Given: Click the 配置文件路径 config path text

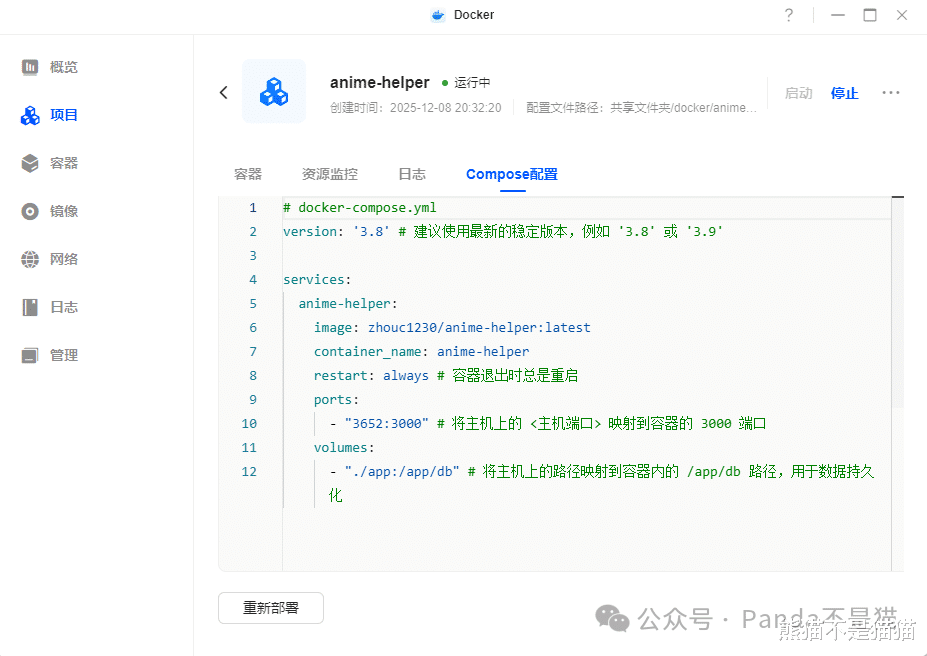Looking at the screenshot, I should (x=641, y=108).
